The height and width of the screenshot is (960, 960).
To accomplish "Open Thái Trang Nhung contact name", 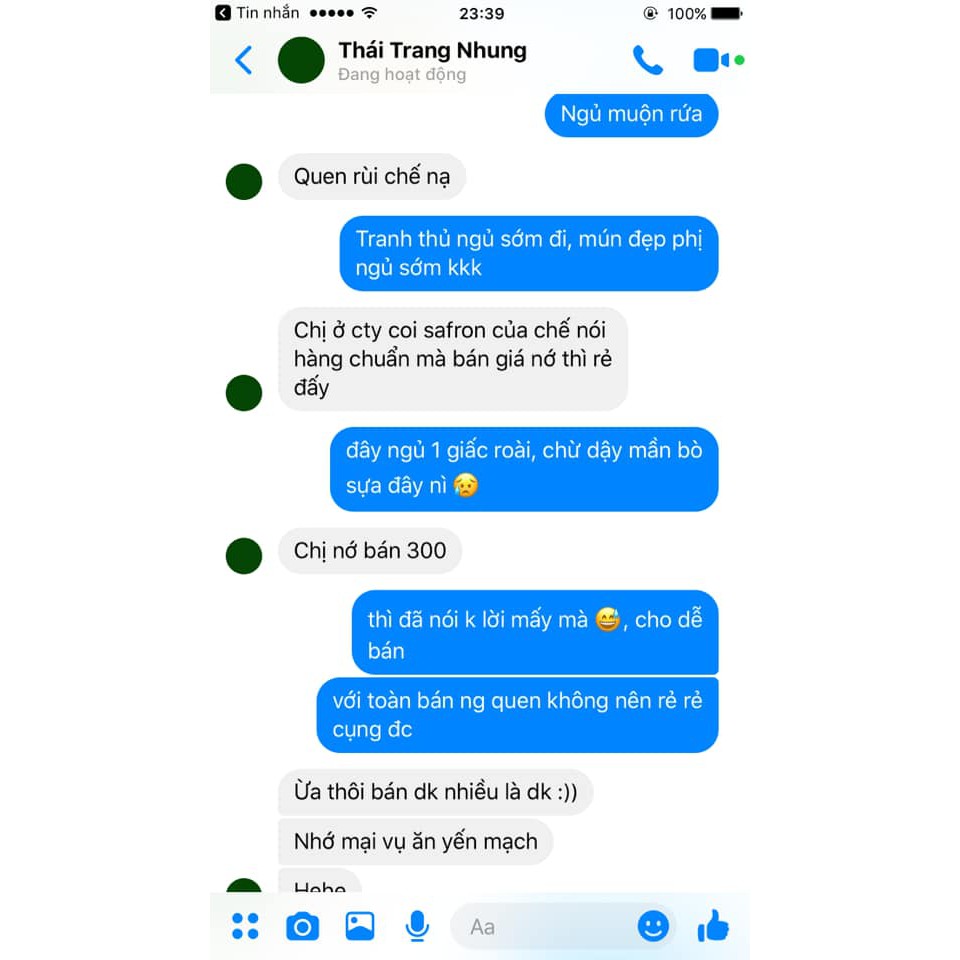I will (x=432, y=51).
